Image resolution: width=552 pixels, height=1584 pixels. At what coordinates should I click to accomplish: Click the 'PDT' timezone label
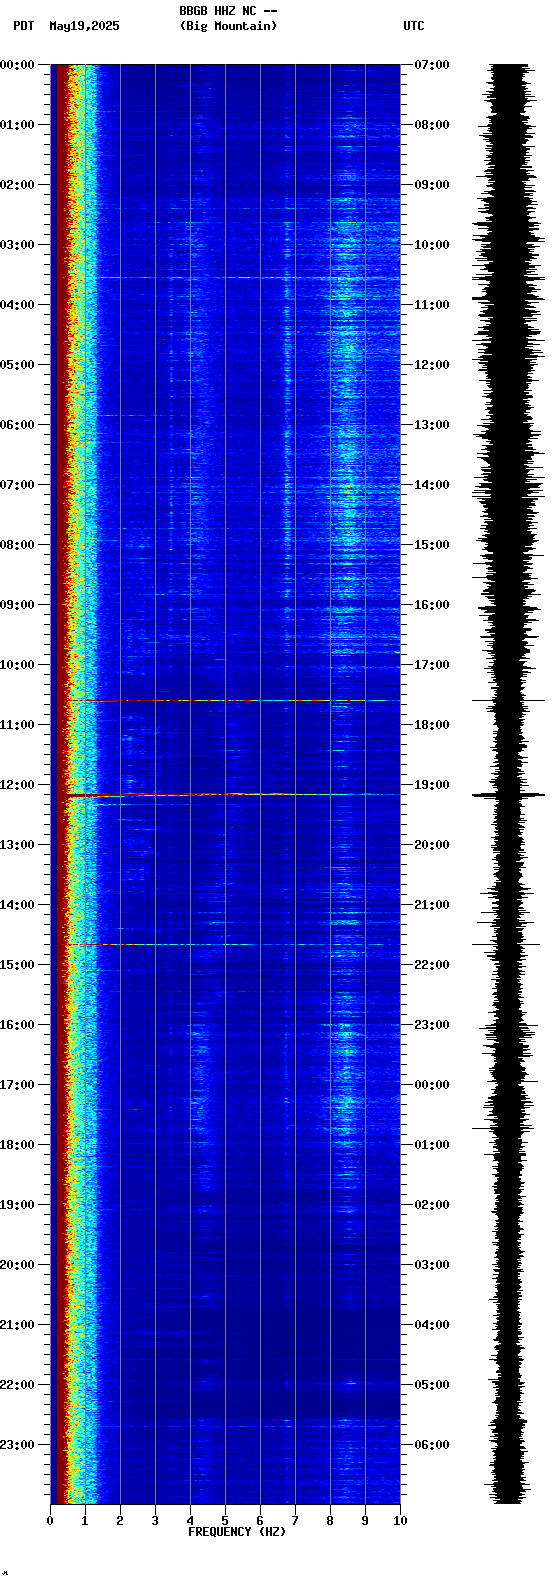pyautogui.click(x=23, y=26)
